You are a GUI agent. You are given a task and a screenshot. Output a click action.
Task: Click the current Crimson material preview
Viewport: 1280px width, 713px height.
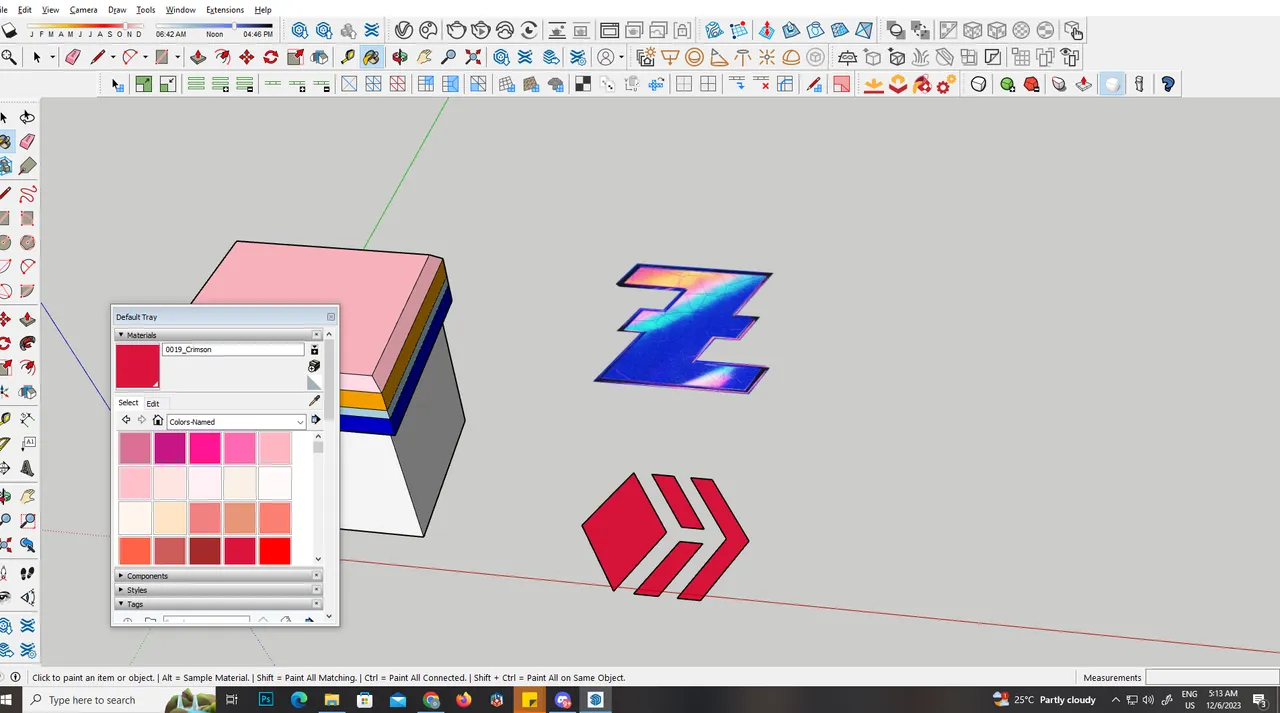(x=138, y=366)
